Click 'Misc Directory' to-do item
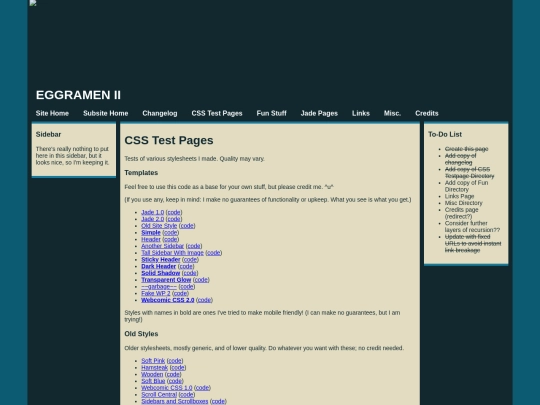 pyautogui.click(x=464, y=203)
